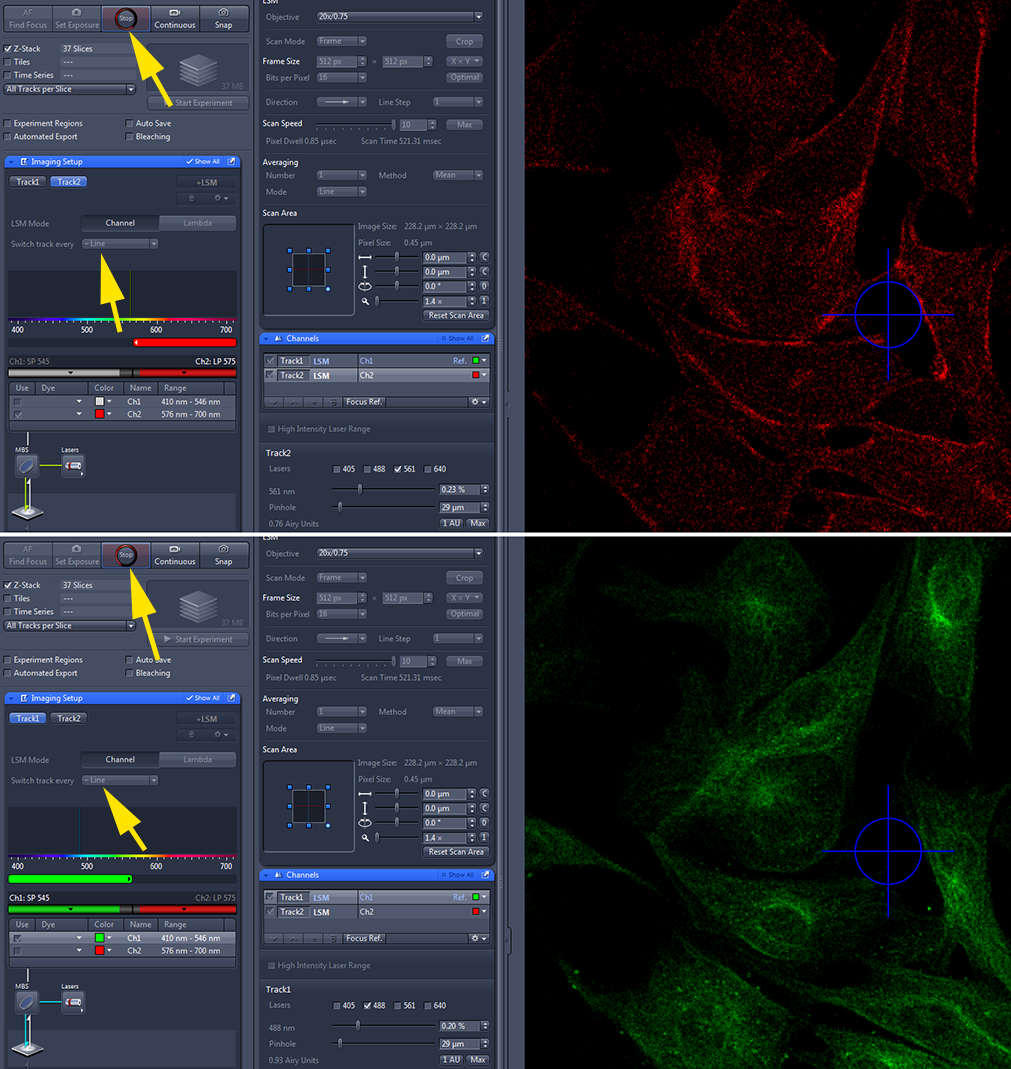Switch to Track1 tab in the red-image Imaging Setup

point(28,182)
